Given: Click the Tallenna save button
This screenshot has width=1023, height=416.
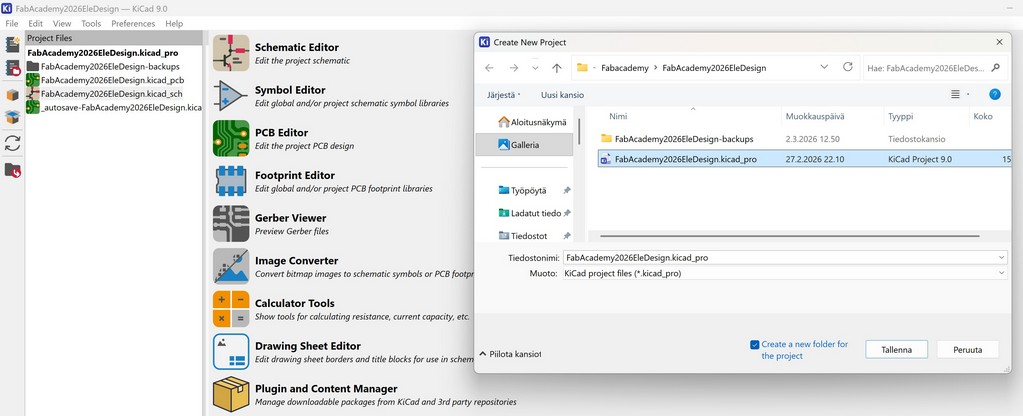Looking at the screenshot, I should (896, 350).
